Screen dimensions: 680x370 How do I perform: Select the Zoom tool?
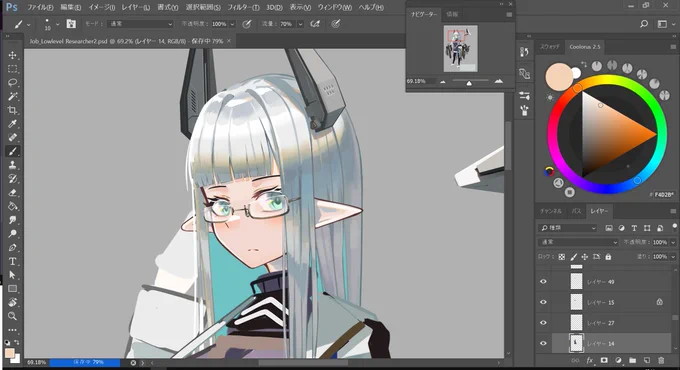[12, 316]
